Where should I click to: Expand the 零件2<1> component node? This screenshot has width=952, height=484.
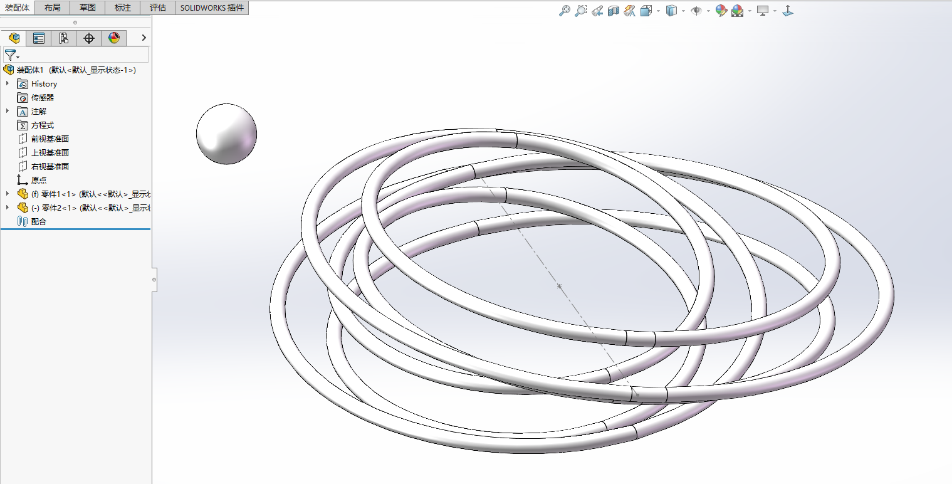tap(7, 208)
